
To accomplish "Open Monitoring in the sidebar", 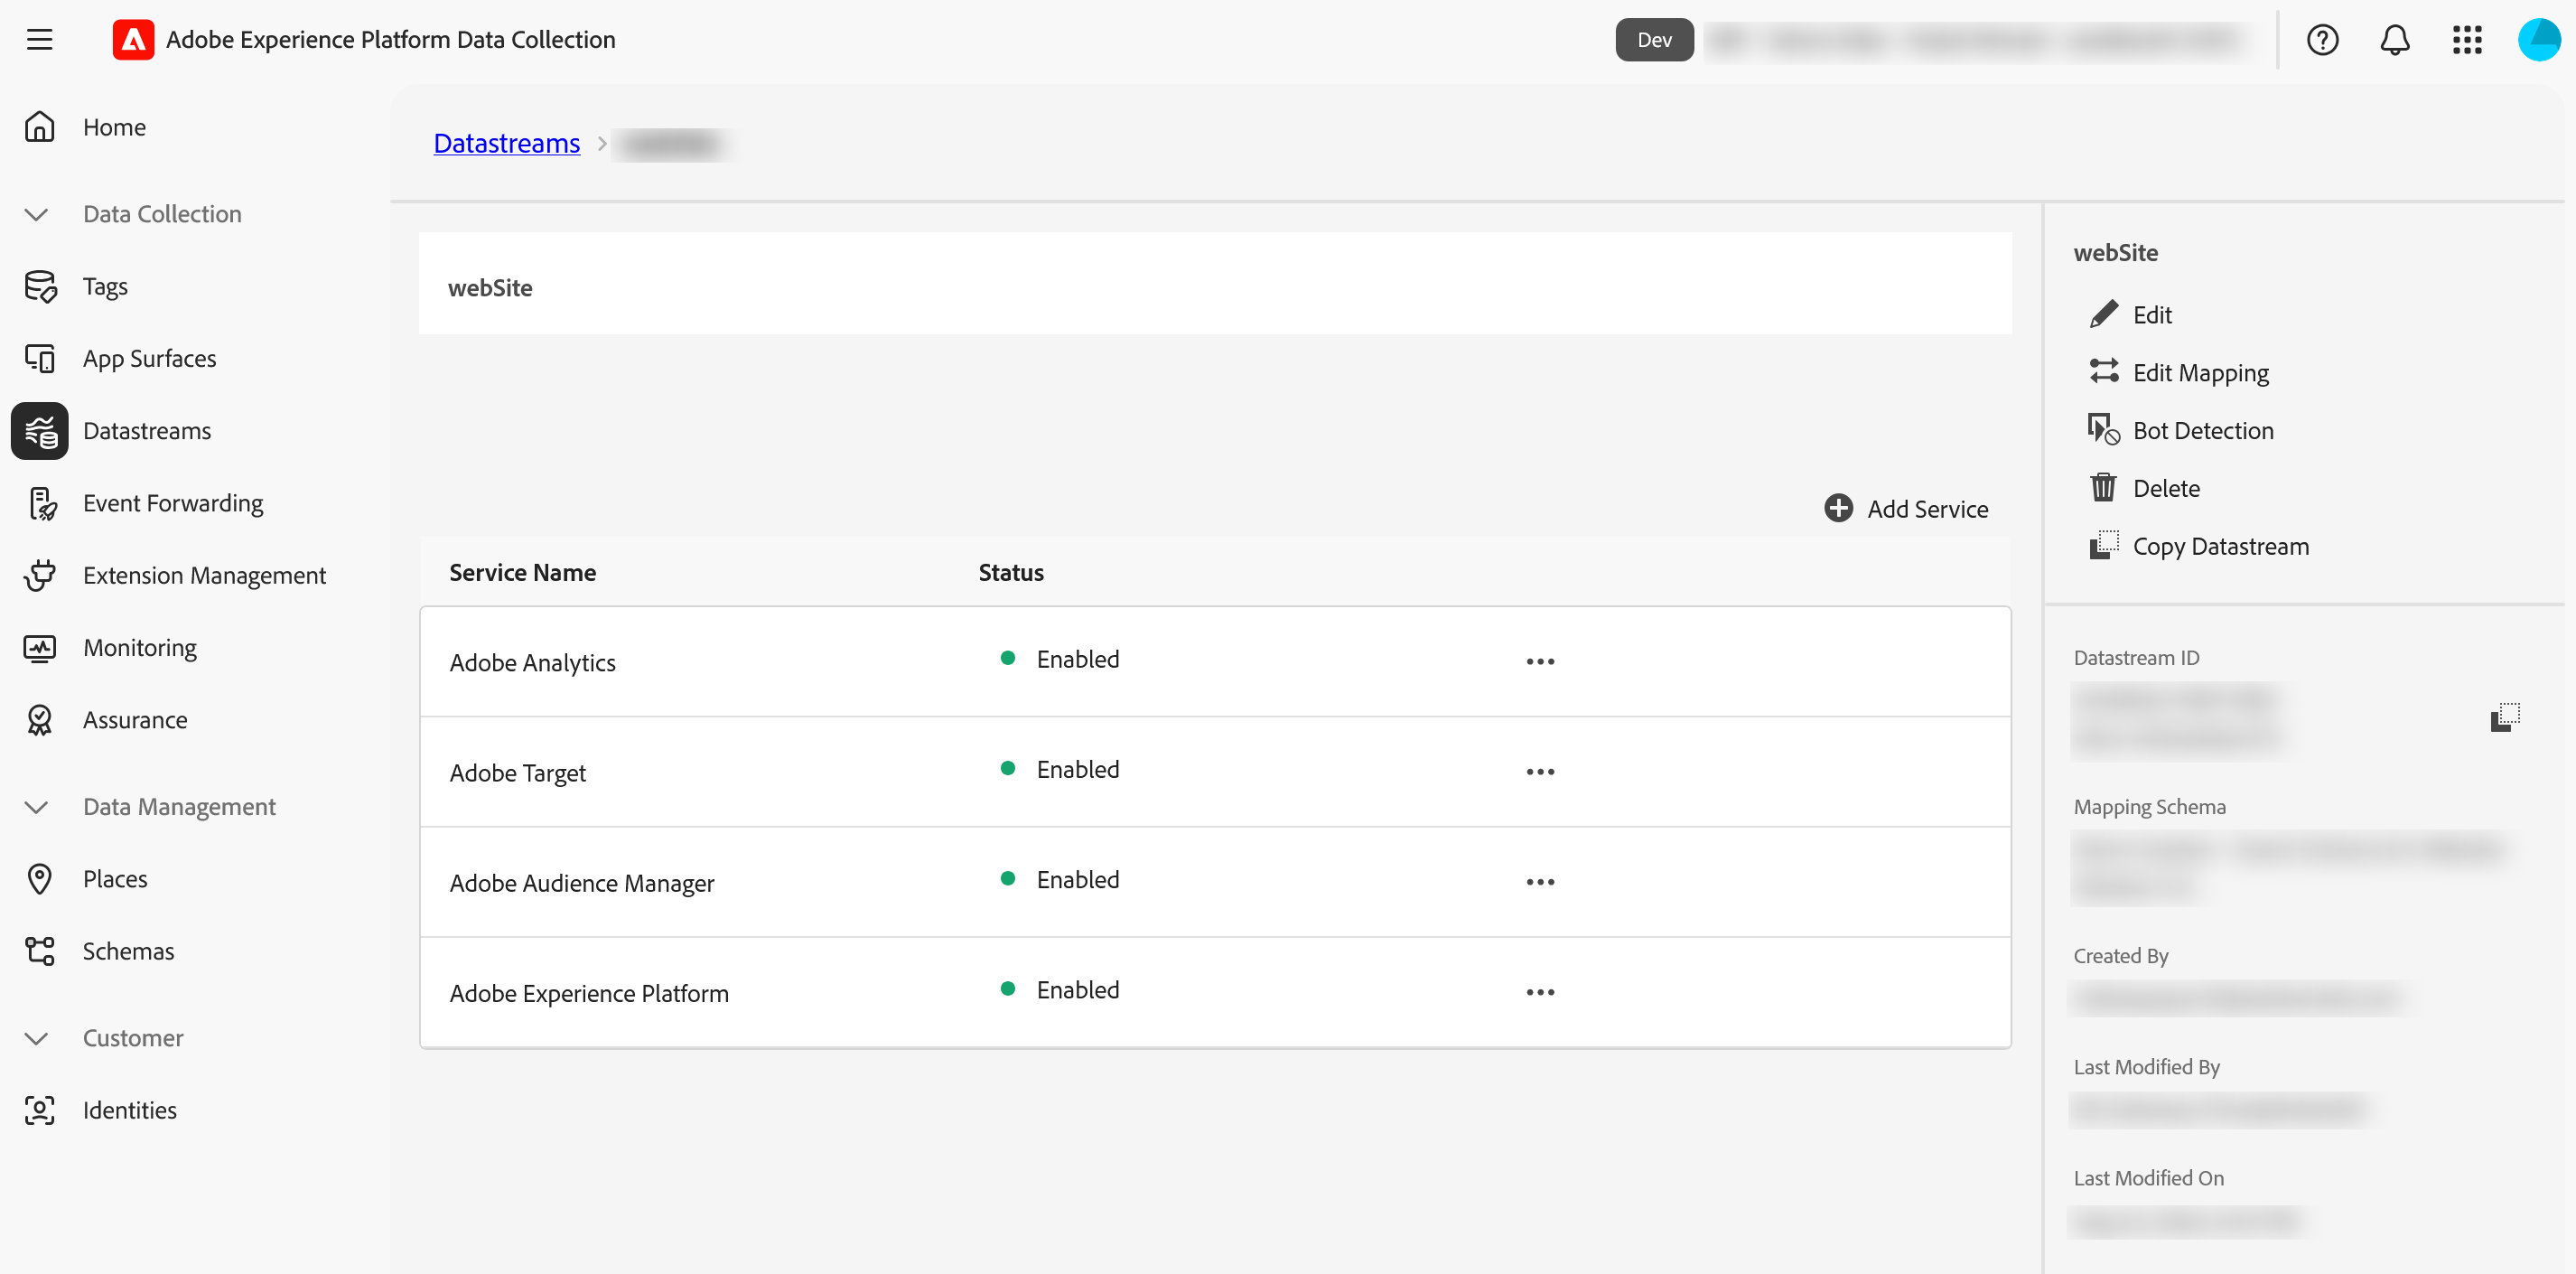I will tap(140, 648).
